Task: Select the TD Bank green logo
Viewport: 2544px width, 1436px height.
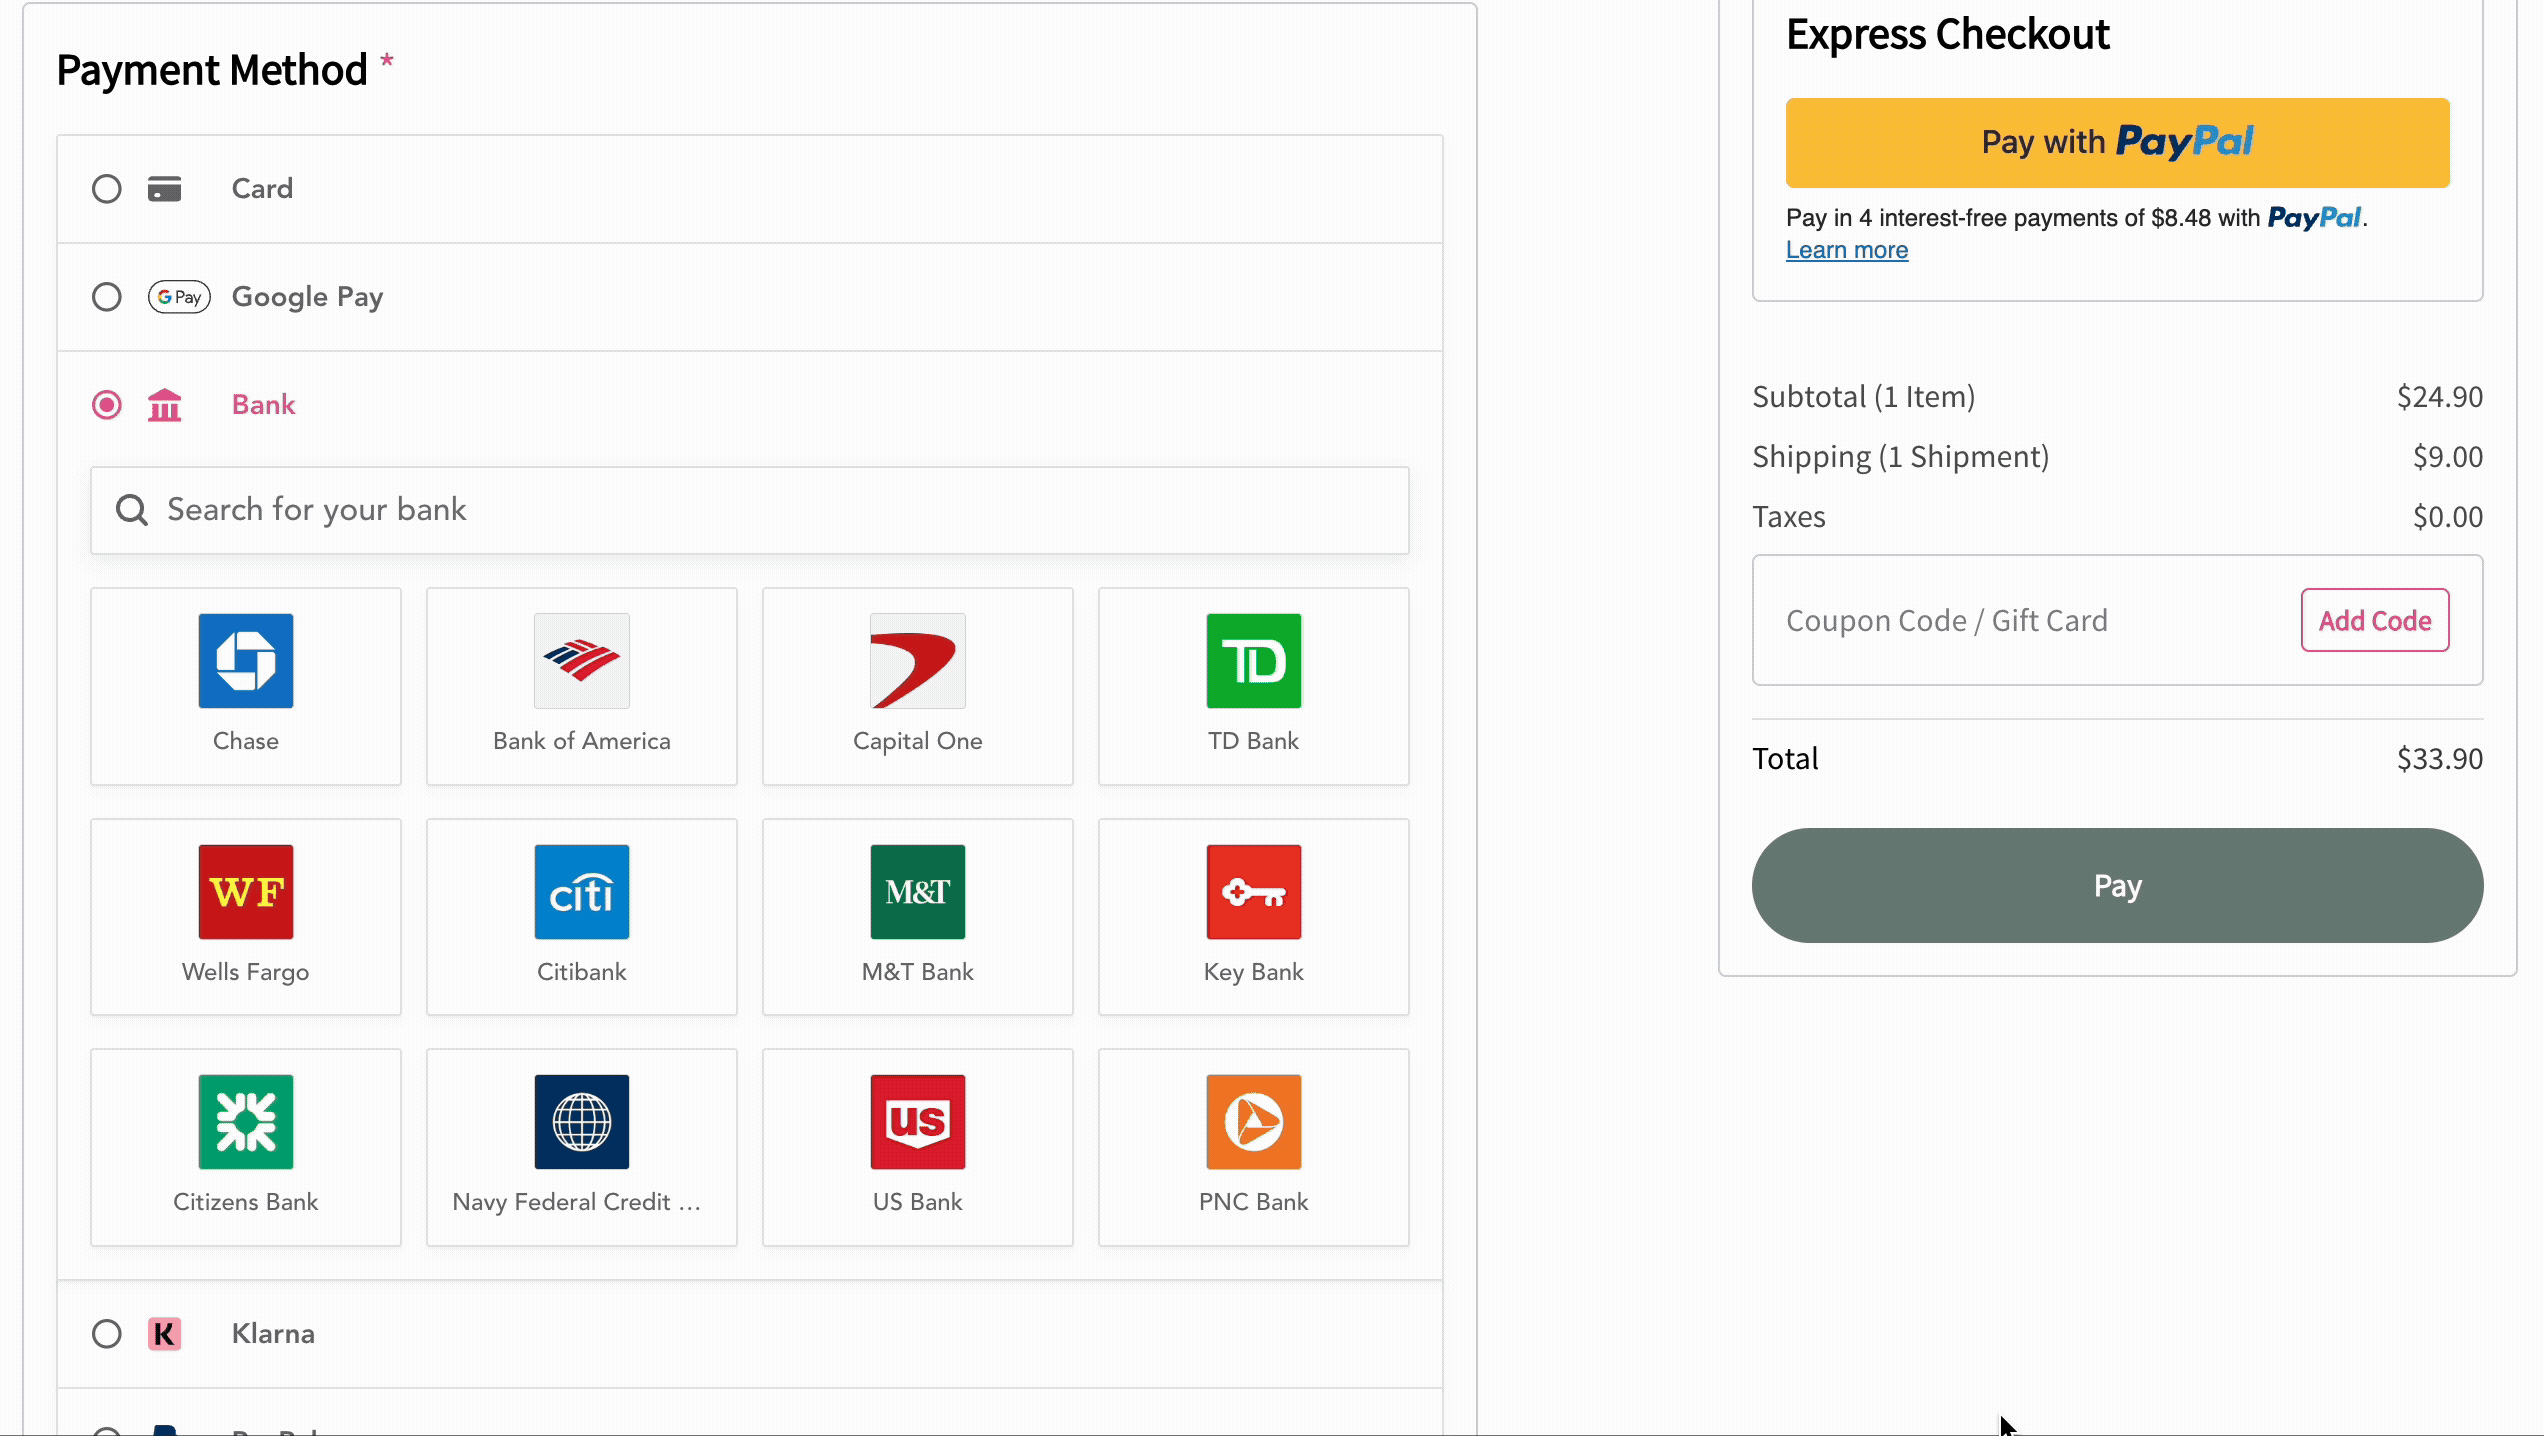Action: point(1253,661)
